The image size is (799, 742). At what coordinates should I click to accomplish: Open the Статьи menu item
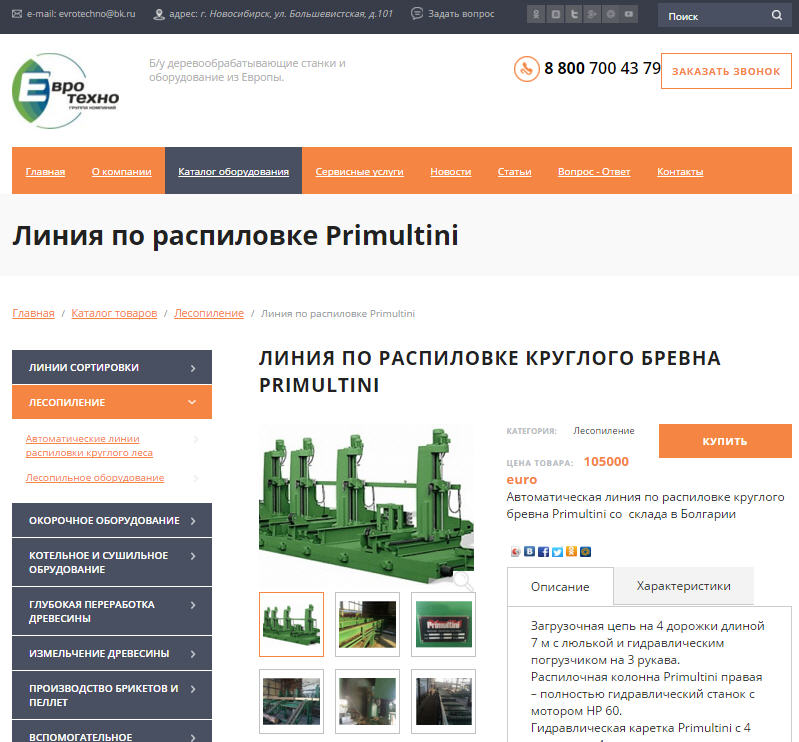click(514, 172)
